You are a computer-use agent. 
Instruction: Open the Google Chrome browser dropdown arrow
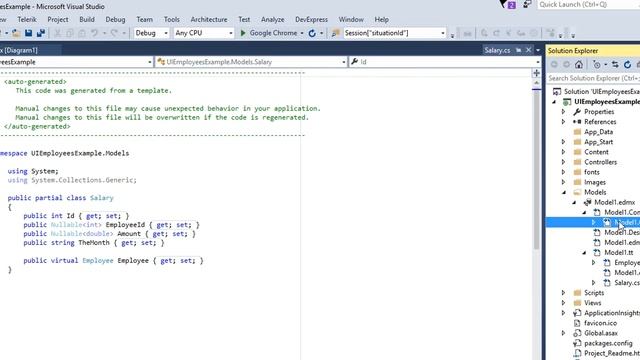(302, 33)
